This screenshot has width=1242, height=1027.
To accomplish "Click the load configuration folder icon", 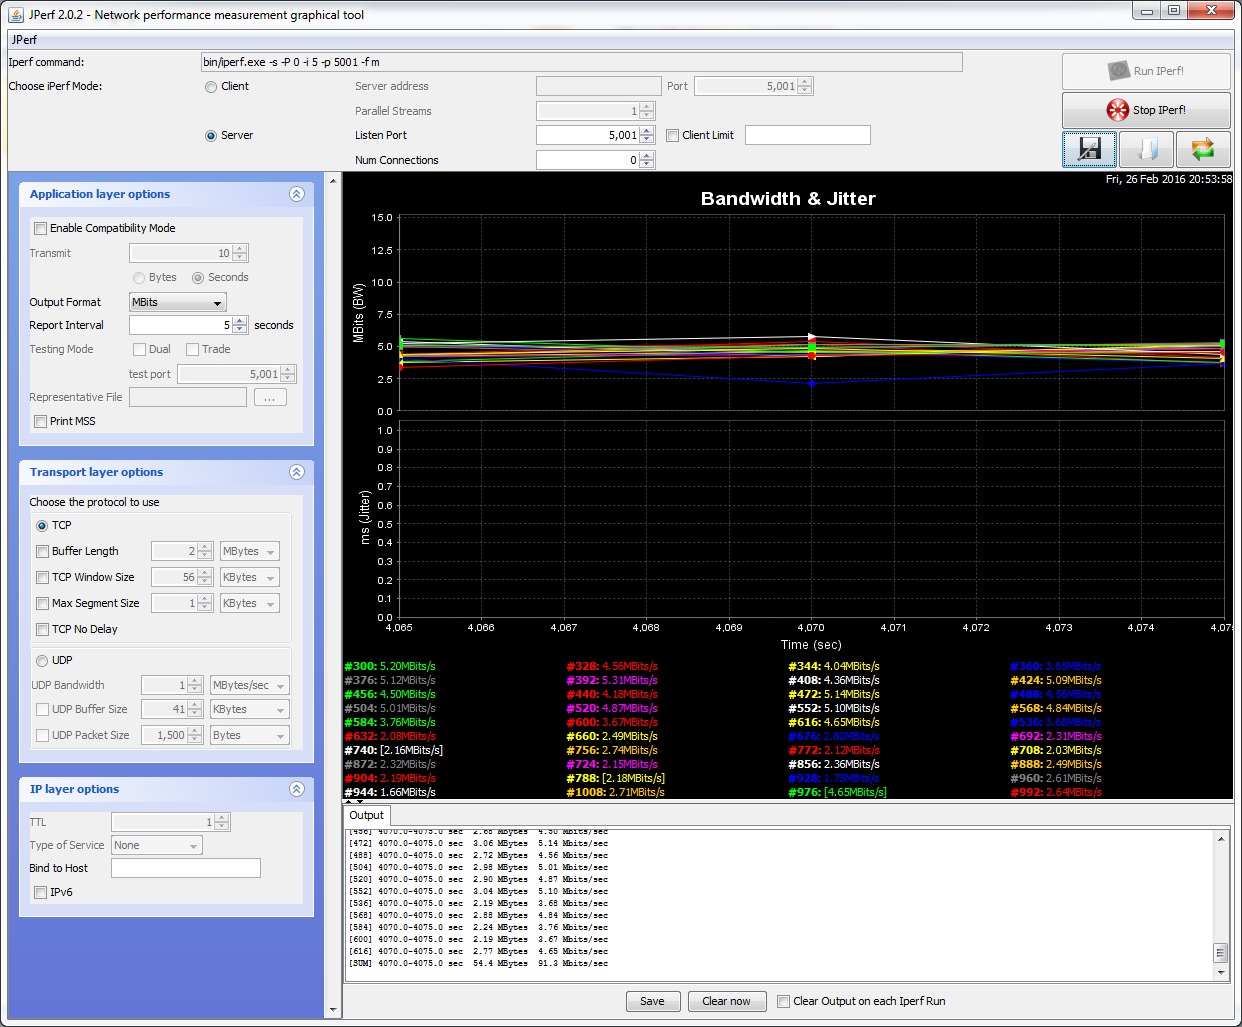I will coord(1146,149).
